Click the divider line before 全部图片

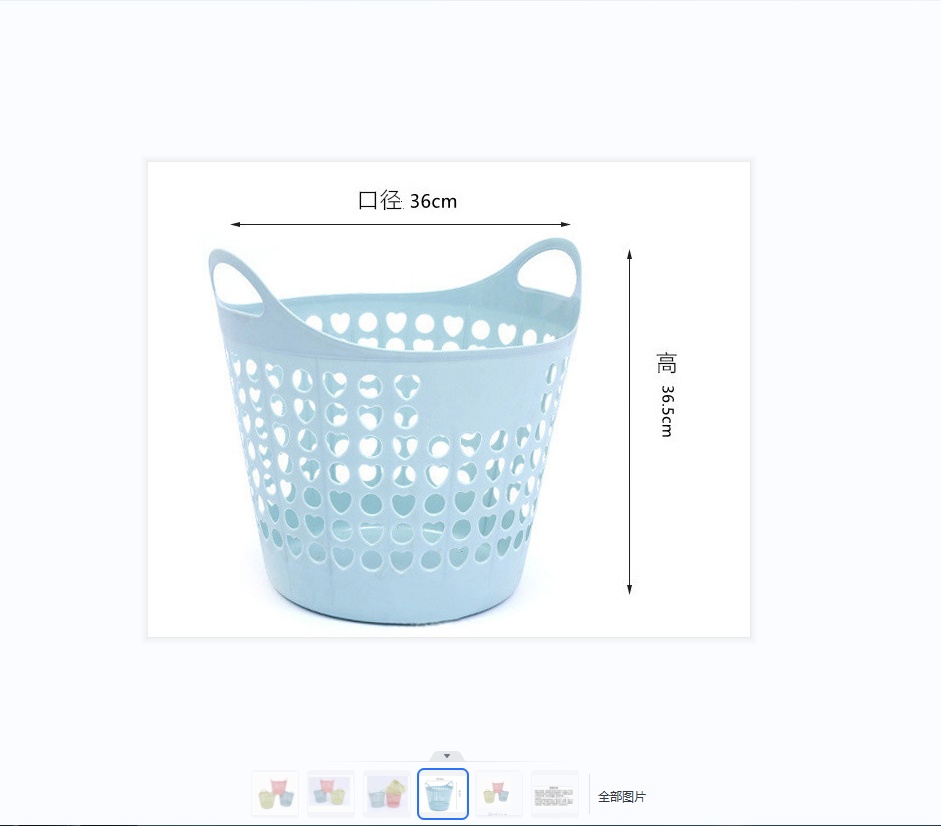(x=589, y=795)
